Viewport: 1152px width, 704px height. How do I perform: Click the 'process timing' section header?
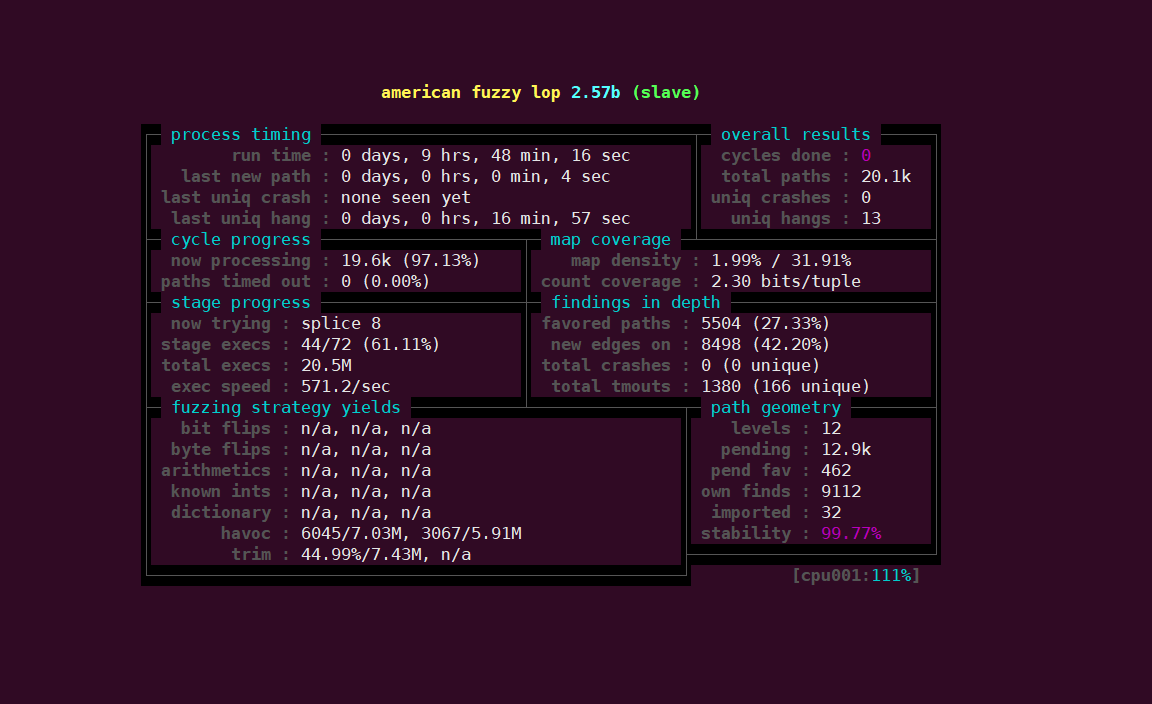pyautogui.click(x=241, y=134)
